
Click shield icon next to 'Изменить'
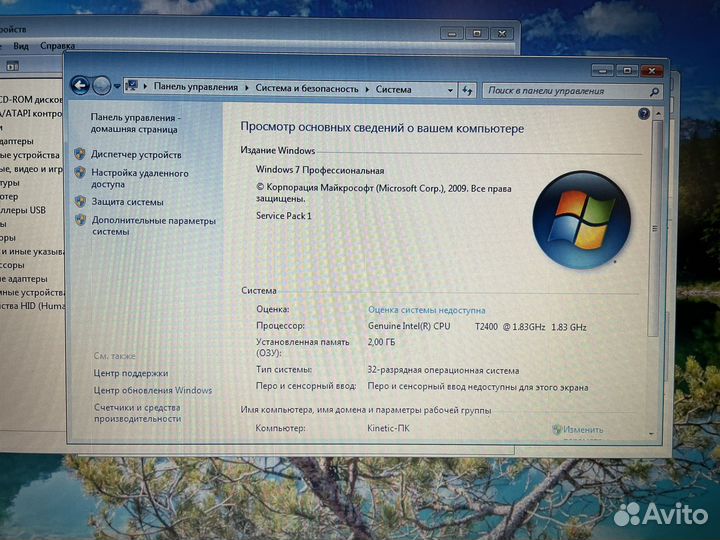(x=557, y=429)
